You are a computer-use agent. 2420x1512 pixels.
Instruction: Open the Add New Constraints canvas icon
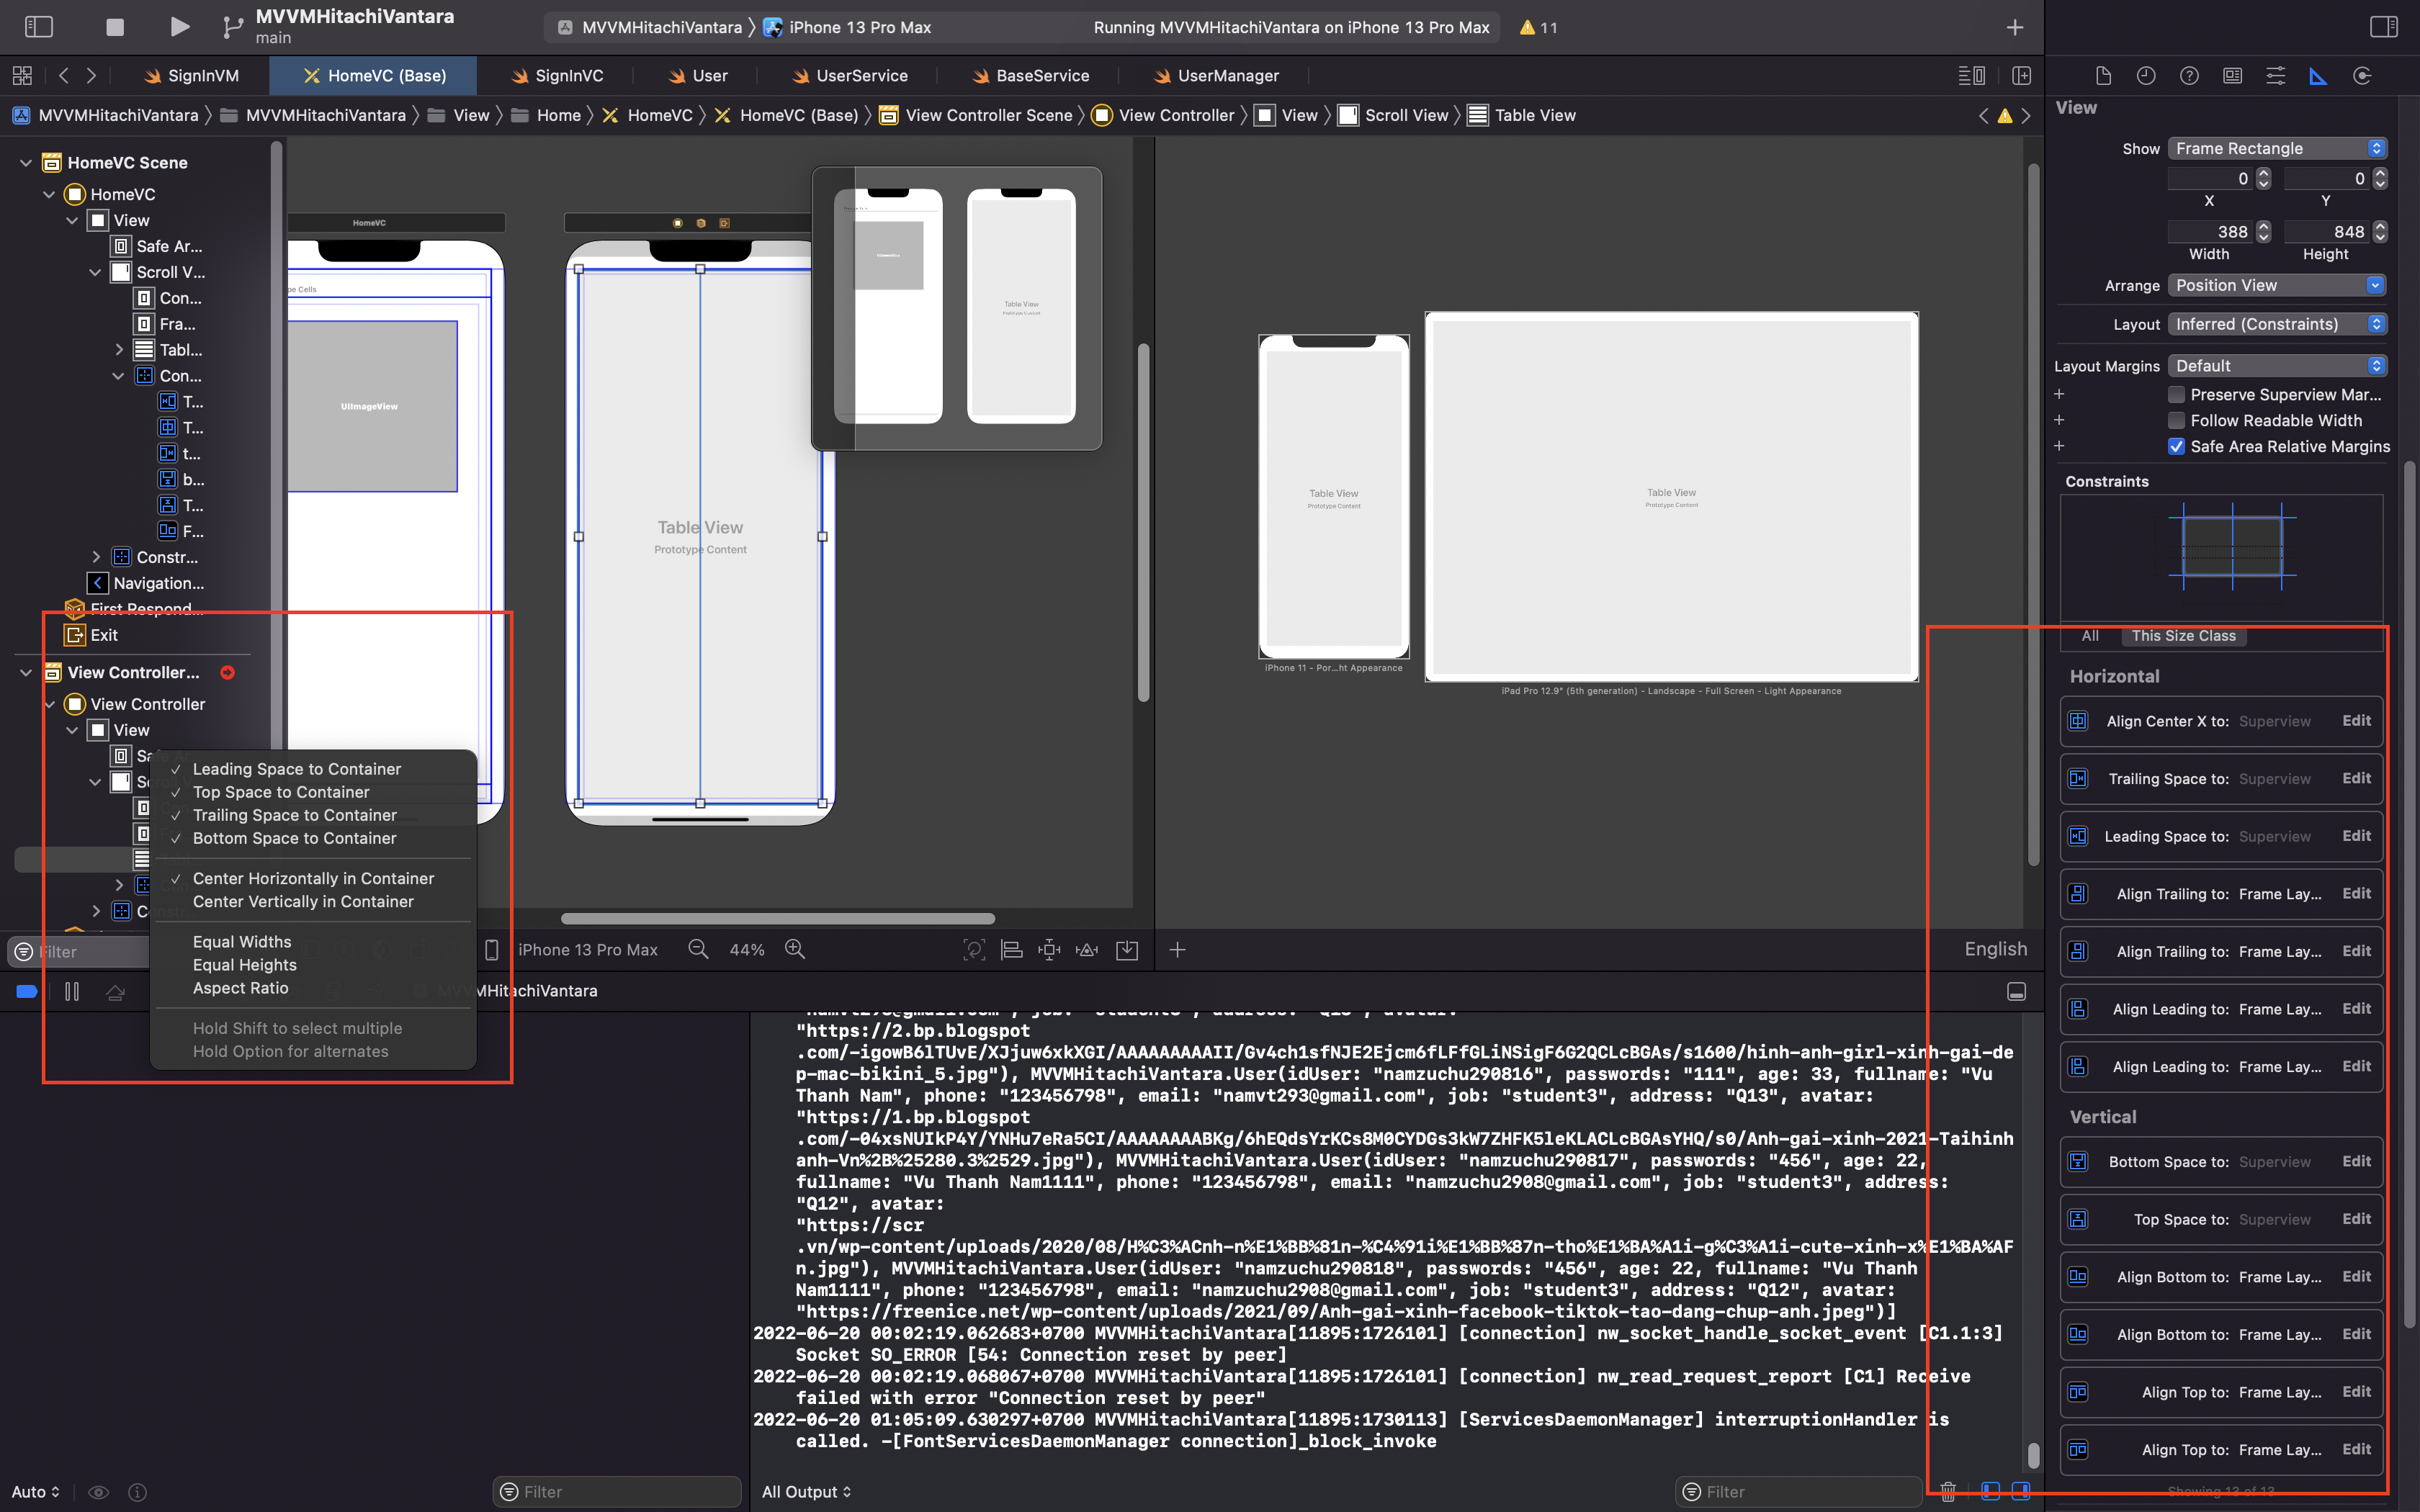point(1049,950)
